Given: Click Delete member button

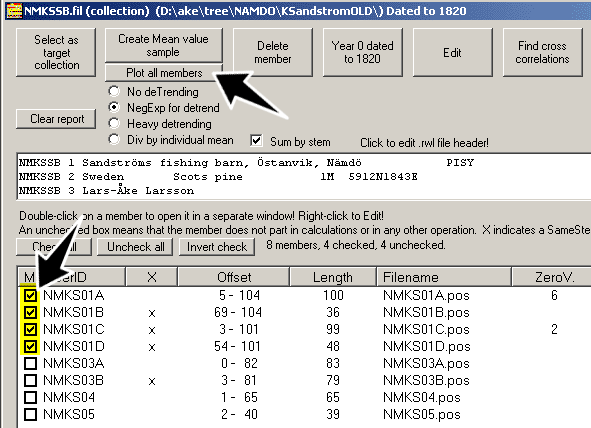Looking at the screenshot, I should point(273,52).
